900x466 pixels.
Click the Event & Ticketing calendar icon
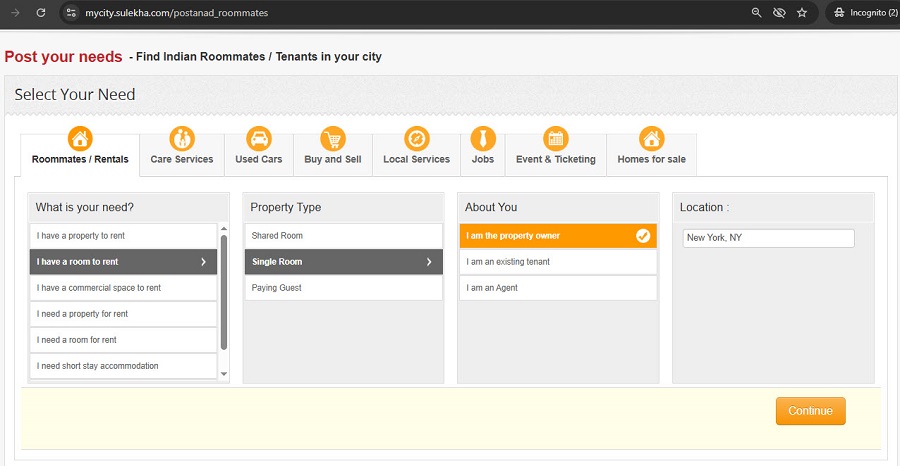(x=555, y=138)
